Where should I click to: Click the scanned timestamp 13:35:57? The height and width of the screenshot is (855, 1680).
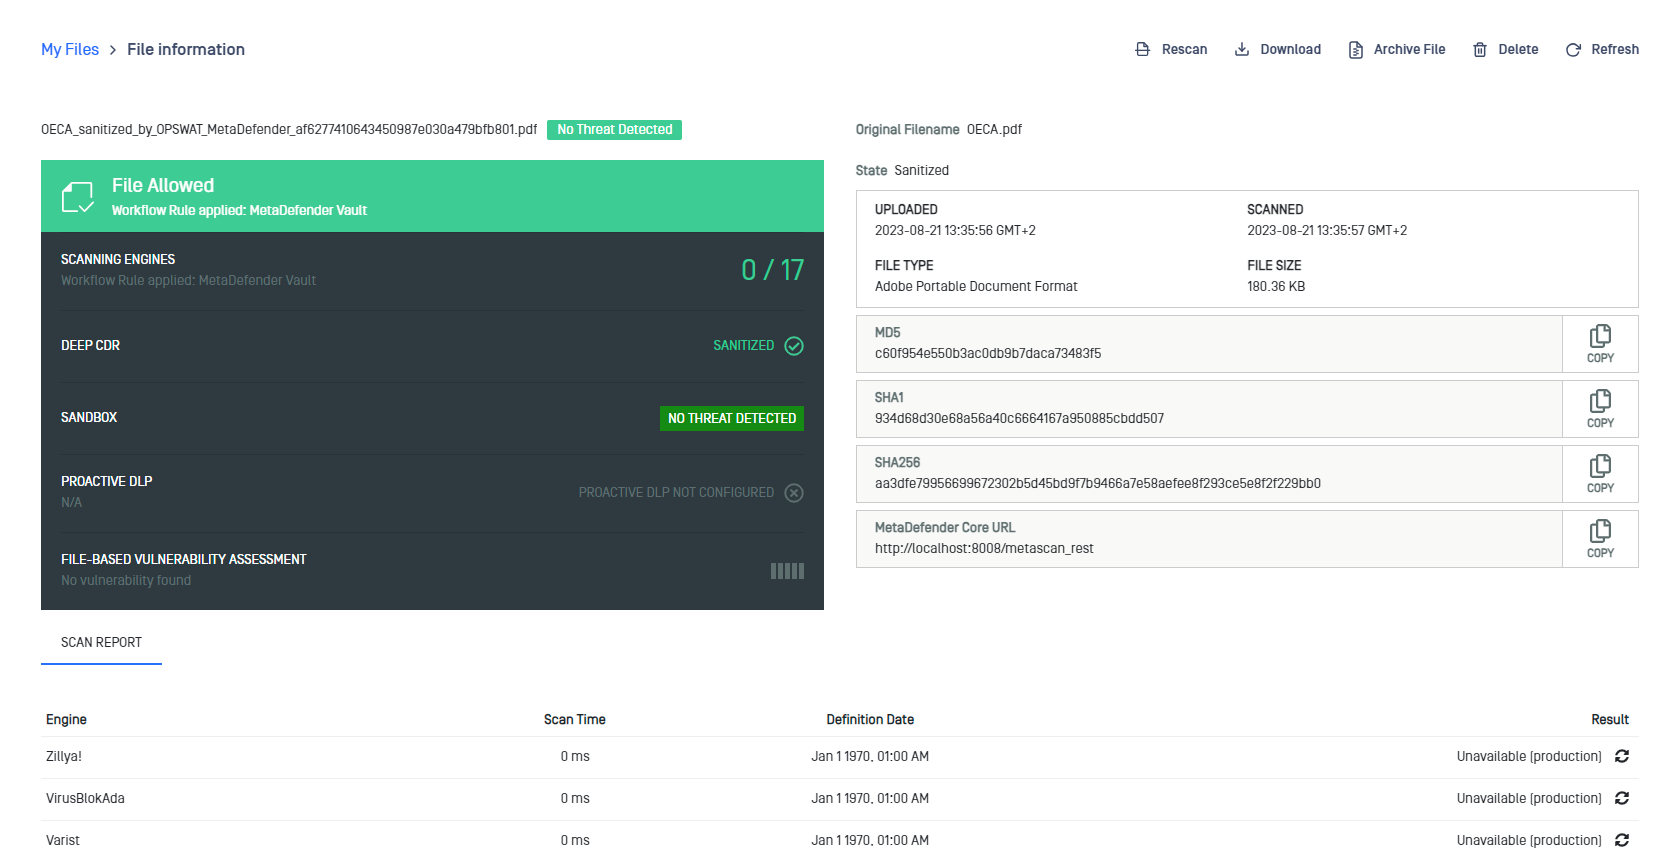(x=1327, y=231)
